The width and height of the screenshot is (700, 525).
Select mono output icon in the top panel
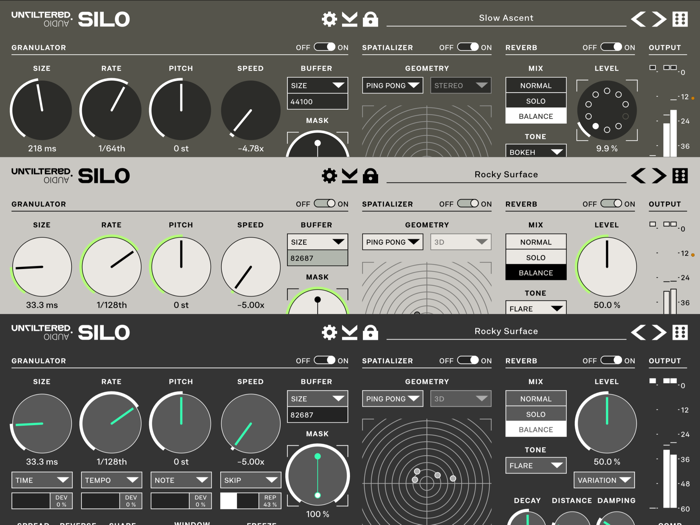(653, 67)
